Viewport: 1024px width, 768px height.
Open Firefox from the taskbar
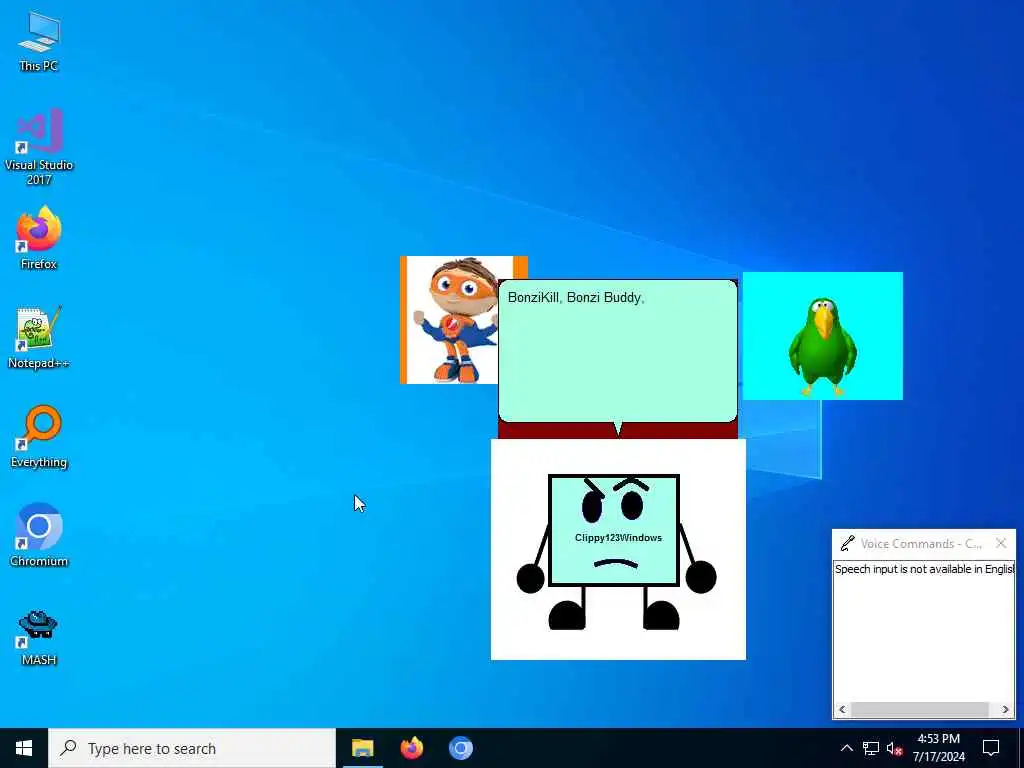[411, 748]
